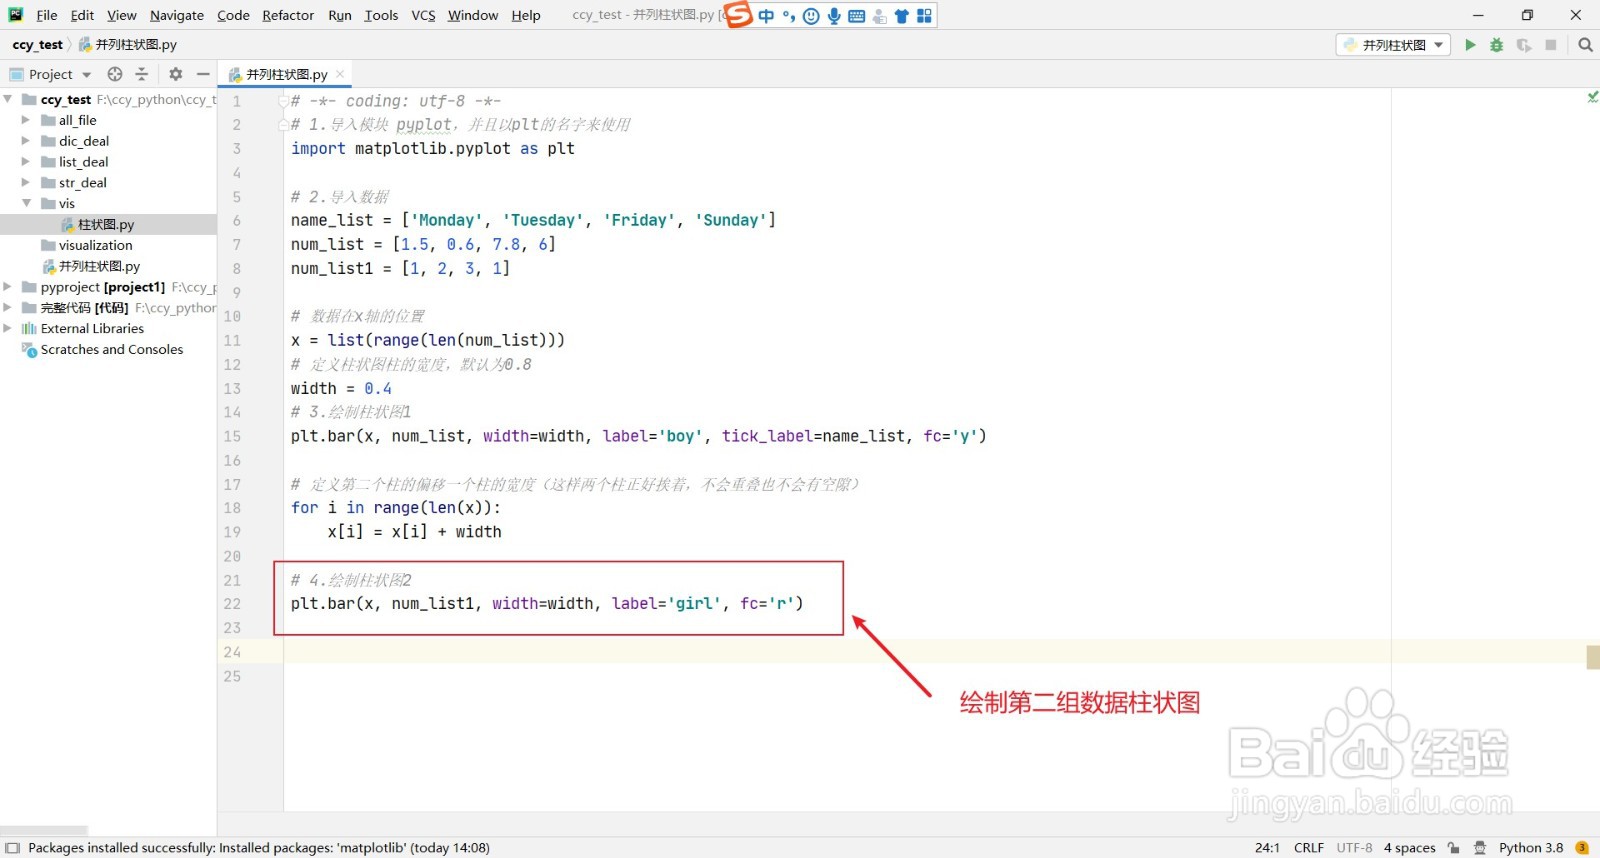The image size is (1600, 858).
Task: Click 并列柱状图.py in the breadcrumb bar
Action: [x=128, y=45]
